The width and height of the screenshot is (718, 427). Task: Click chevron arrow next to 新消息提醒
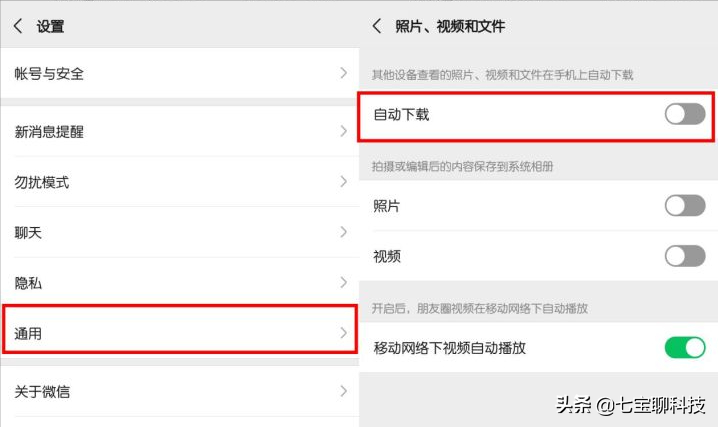(343, 131)
